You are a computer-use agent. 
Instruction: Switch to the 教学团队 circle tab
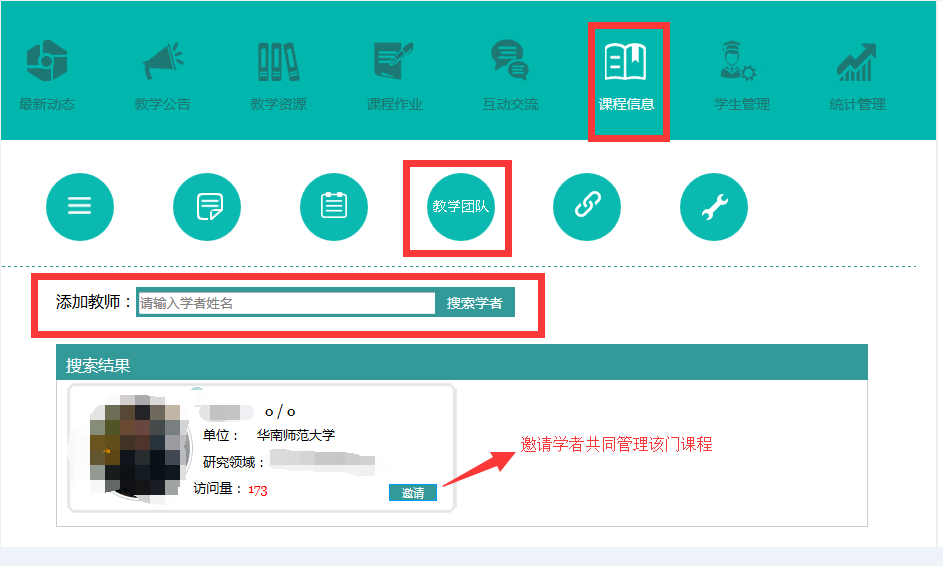point(460,206)
